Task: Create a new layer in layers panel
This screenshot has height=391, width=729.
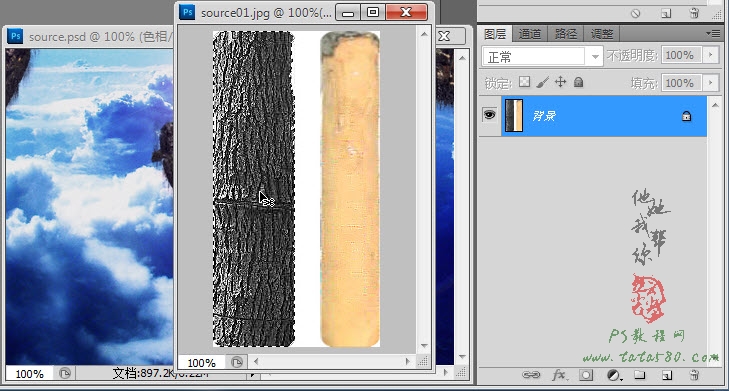Action: [667, 375]
